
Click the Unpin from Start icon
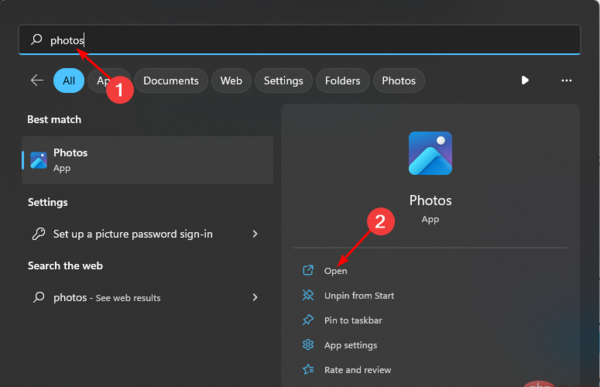pyautogui.click(x=308, y=295)
